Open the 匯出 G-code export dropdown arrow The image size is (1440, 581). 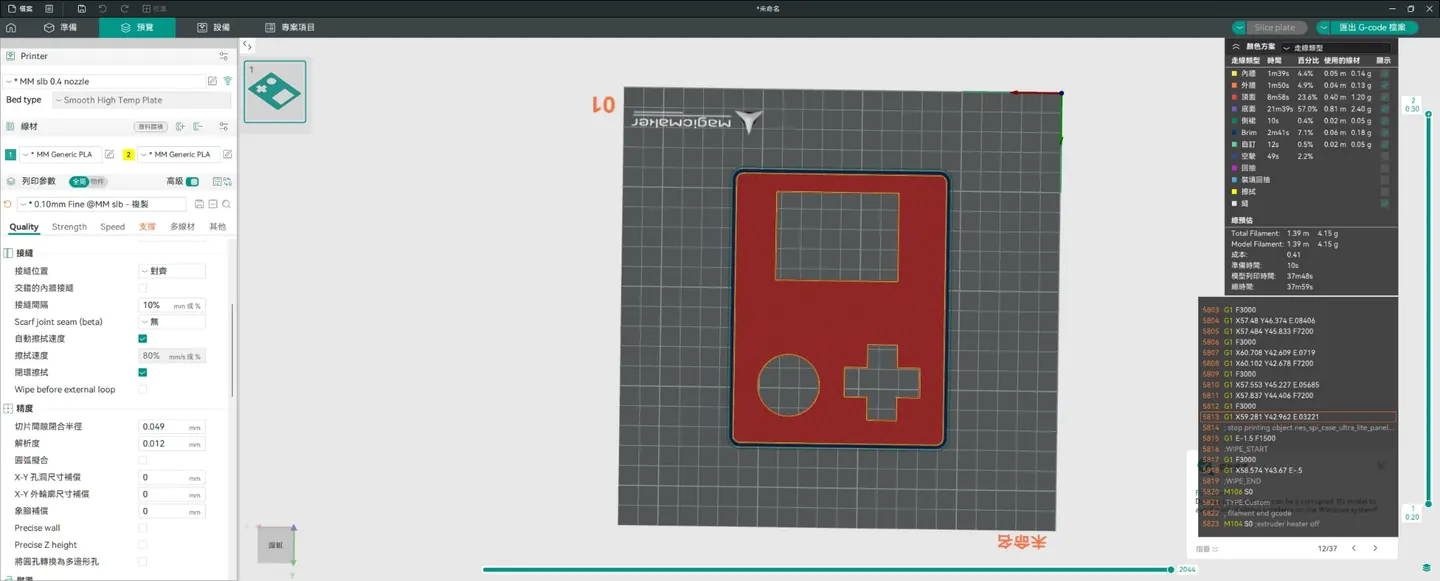pos(1324,28)
